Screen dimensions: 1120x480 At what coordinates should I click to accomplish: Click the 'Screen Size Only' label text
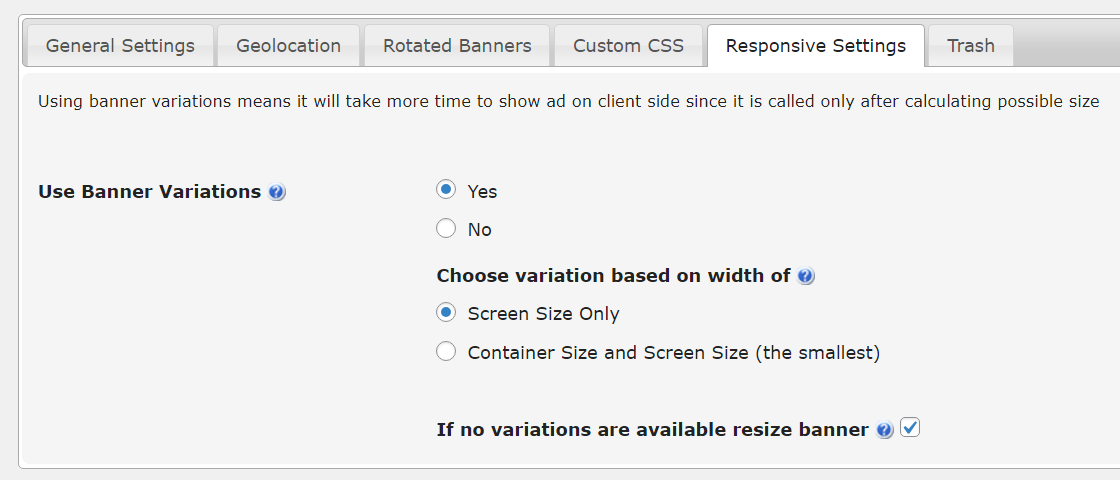click(x=544, y=314)
